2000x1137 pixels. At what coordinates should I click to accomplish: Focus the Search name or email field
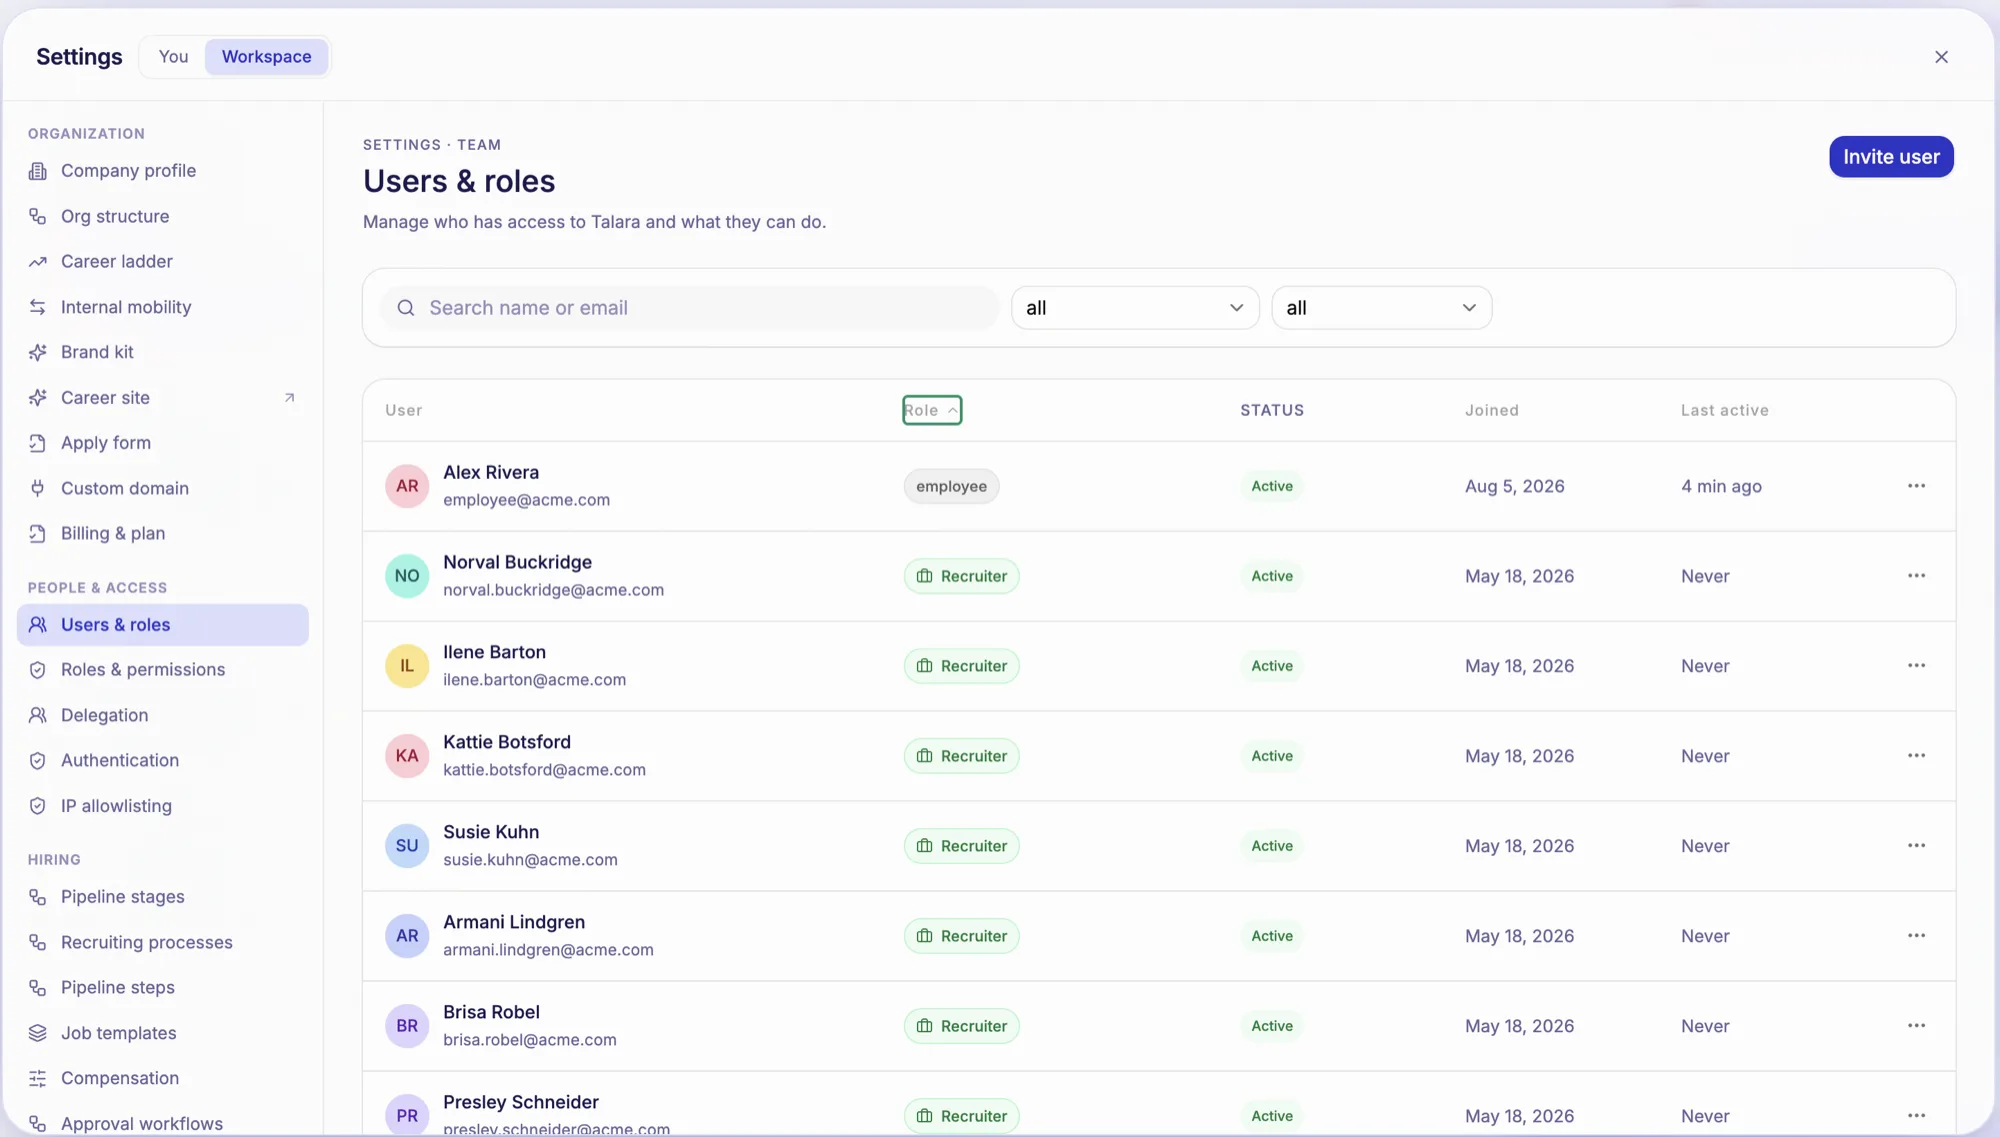pyautogui.click(x=689, y=308)
